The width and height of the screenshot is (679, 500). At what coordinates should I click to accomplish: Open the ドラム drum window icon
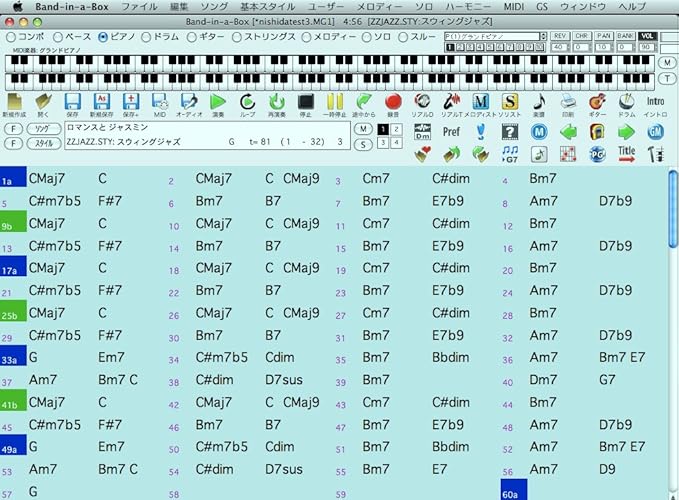(627, 105)
